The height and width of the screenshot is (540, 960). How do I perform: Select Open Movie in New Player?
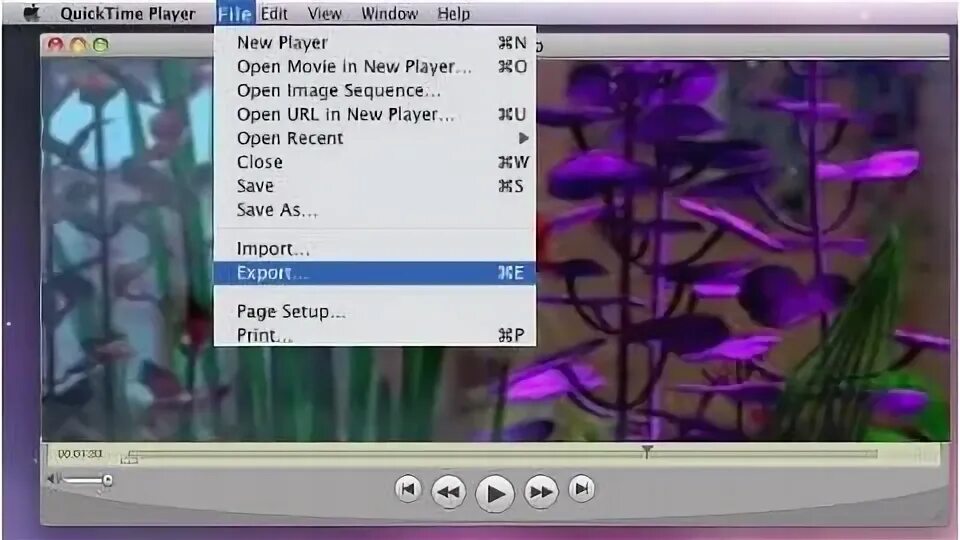click(x=375, y=66)
